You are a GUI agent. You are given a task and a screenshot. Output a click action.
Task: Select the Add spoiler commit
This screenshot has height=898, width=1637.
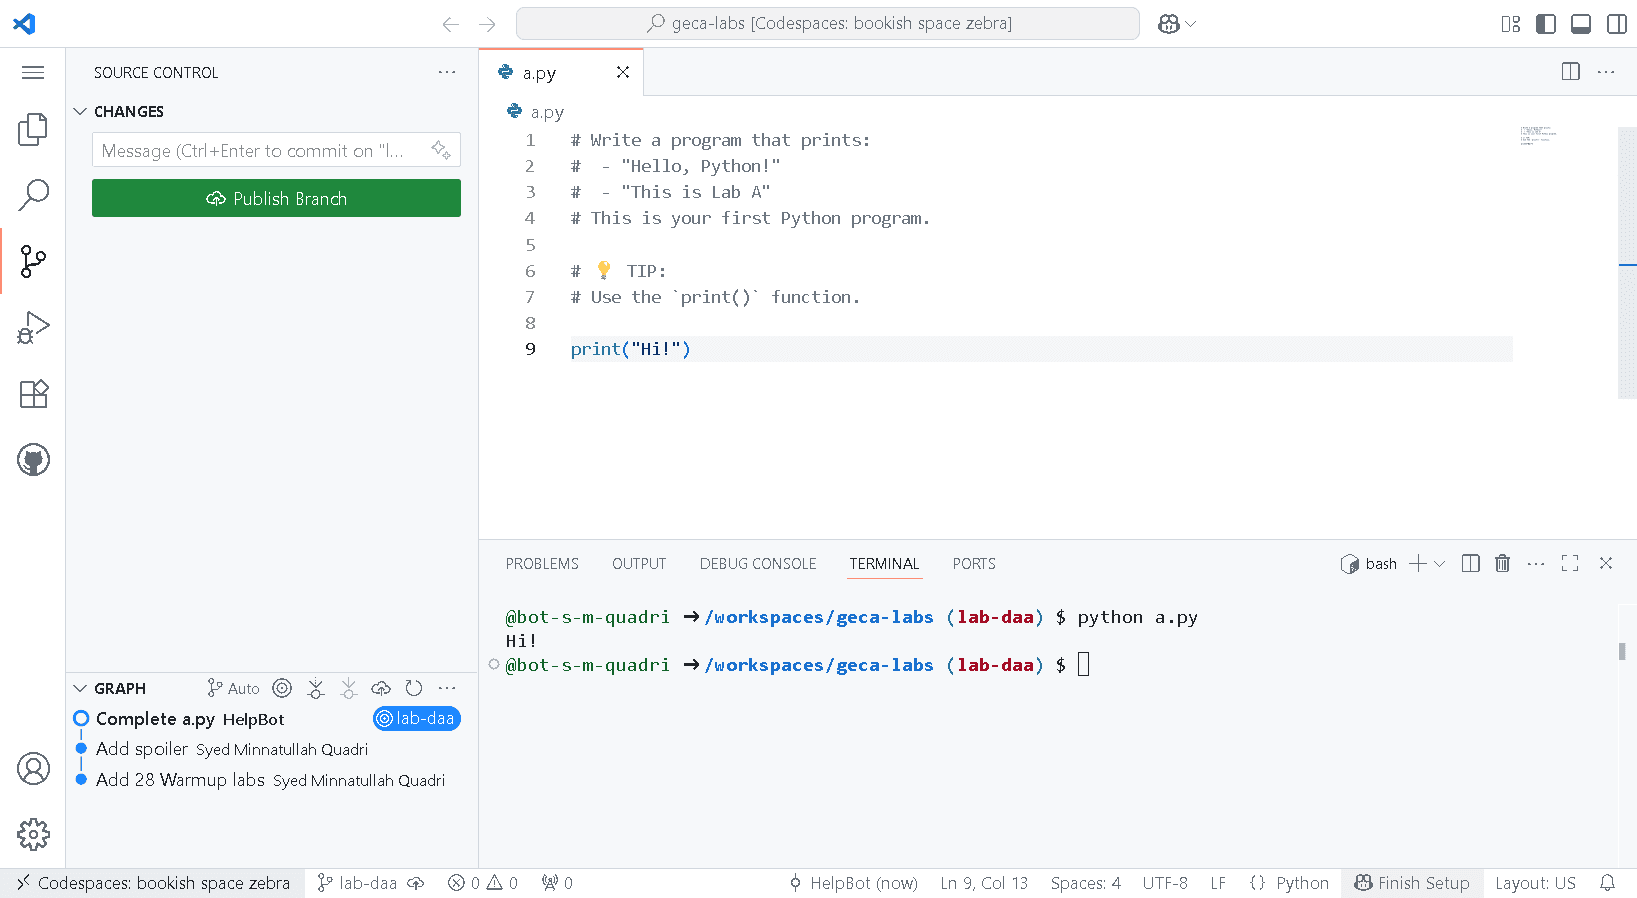tap(271, 749)
